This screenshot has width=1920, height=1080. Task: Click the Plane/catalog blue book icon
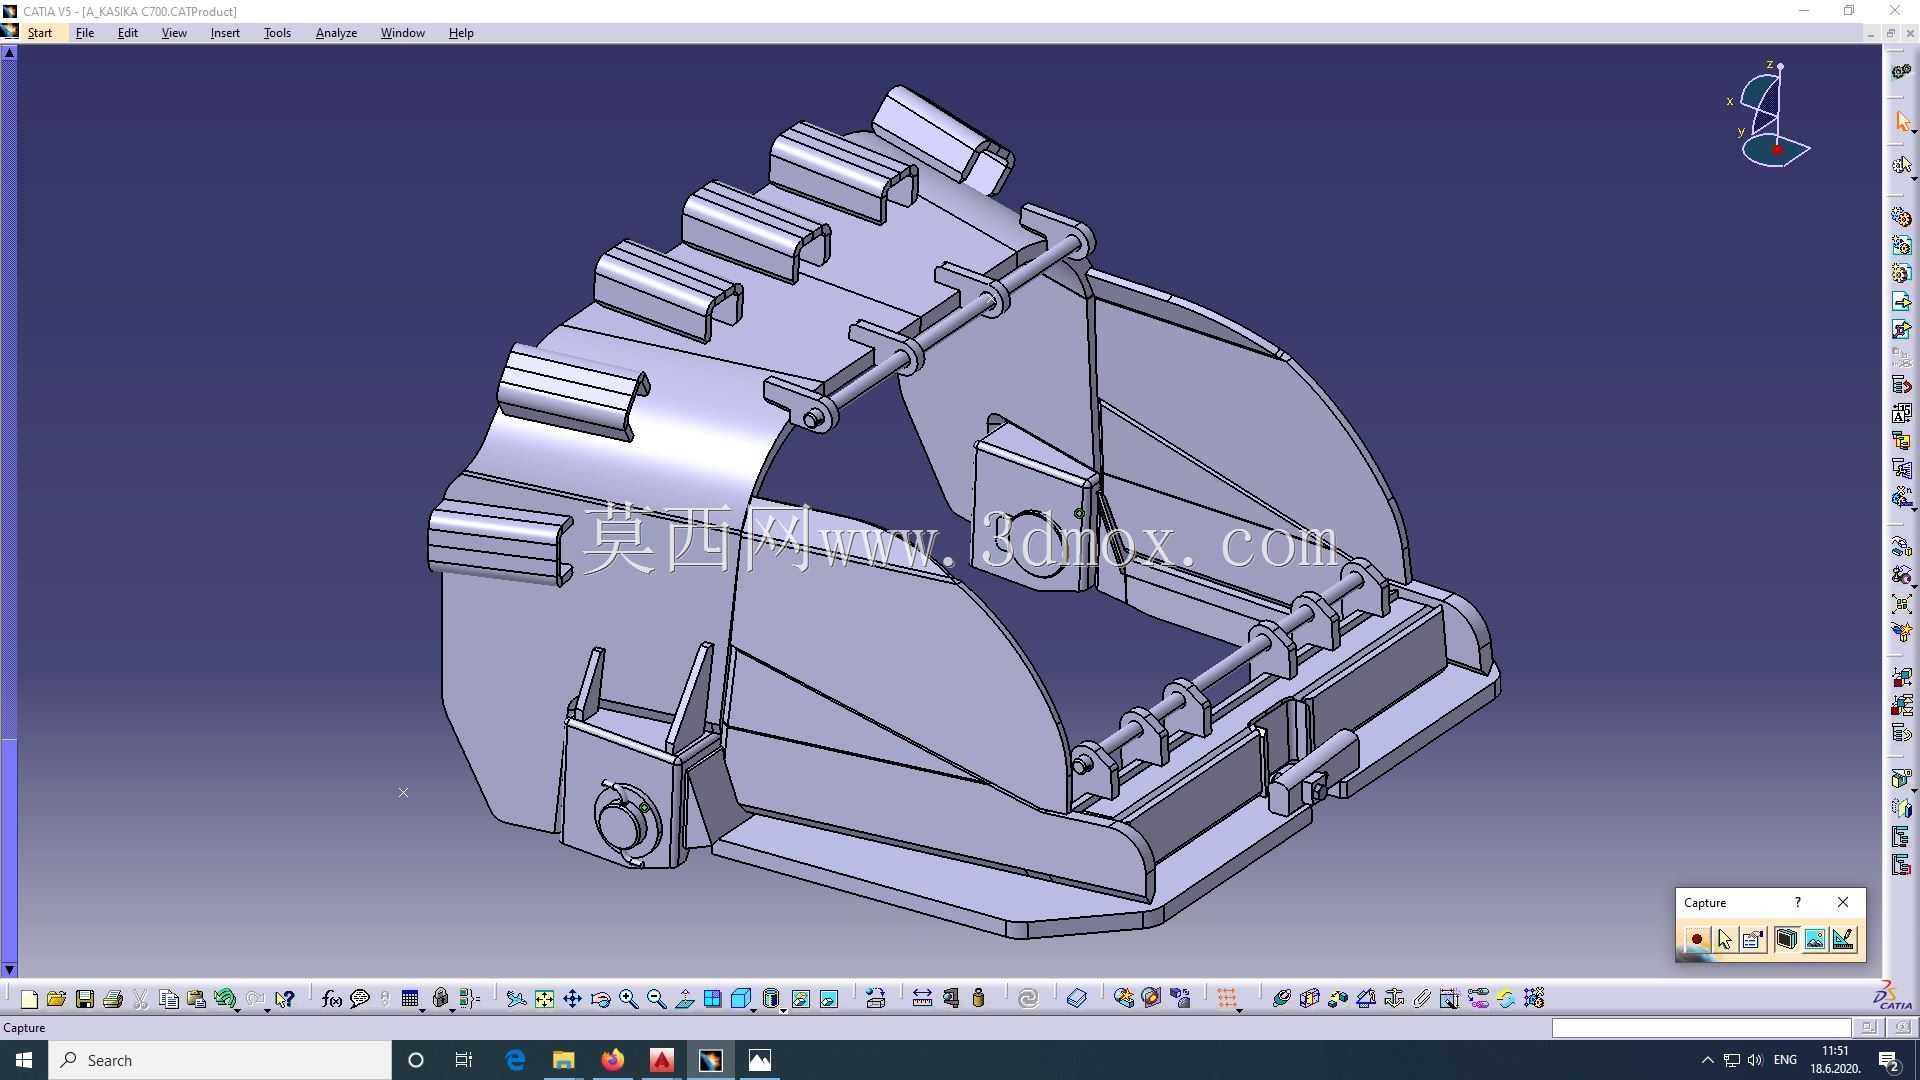point(1076,998)
